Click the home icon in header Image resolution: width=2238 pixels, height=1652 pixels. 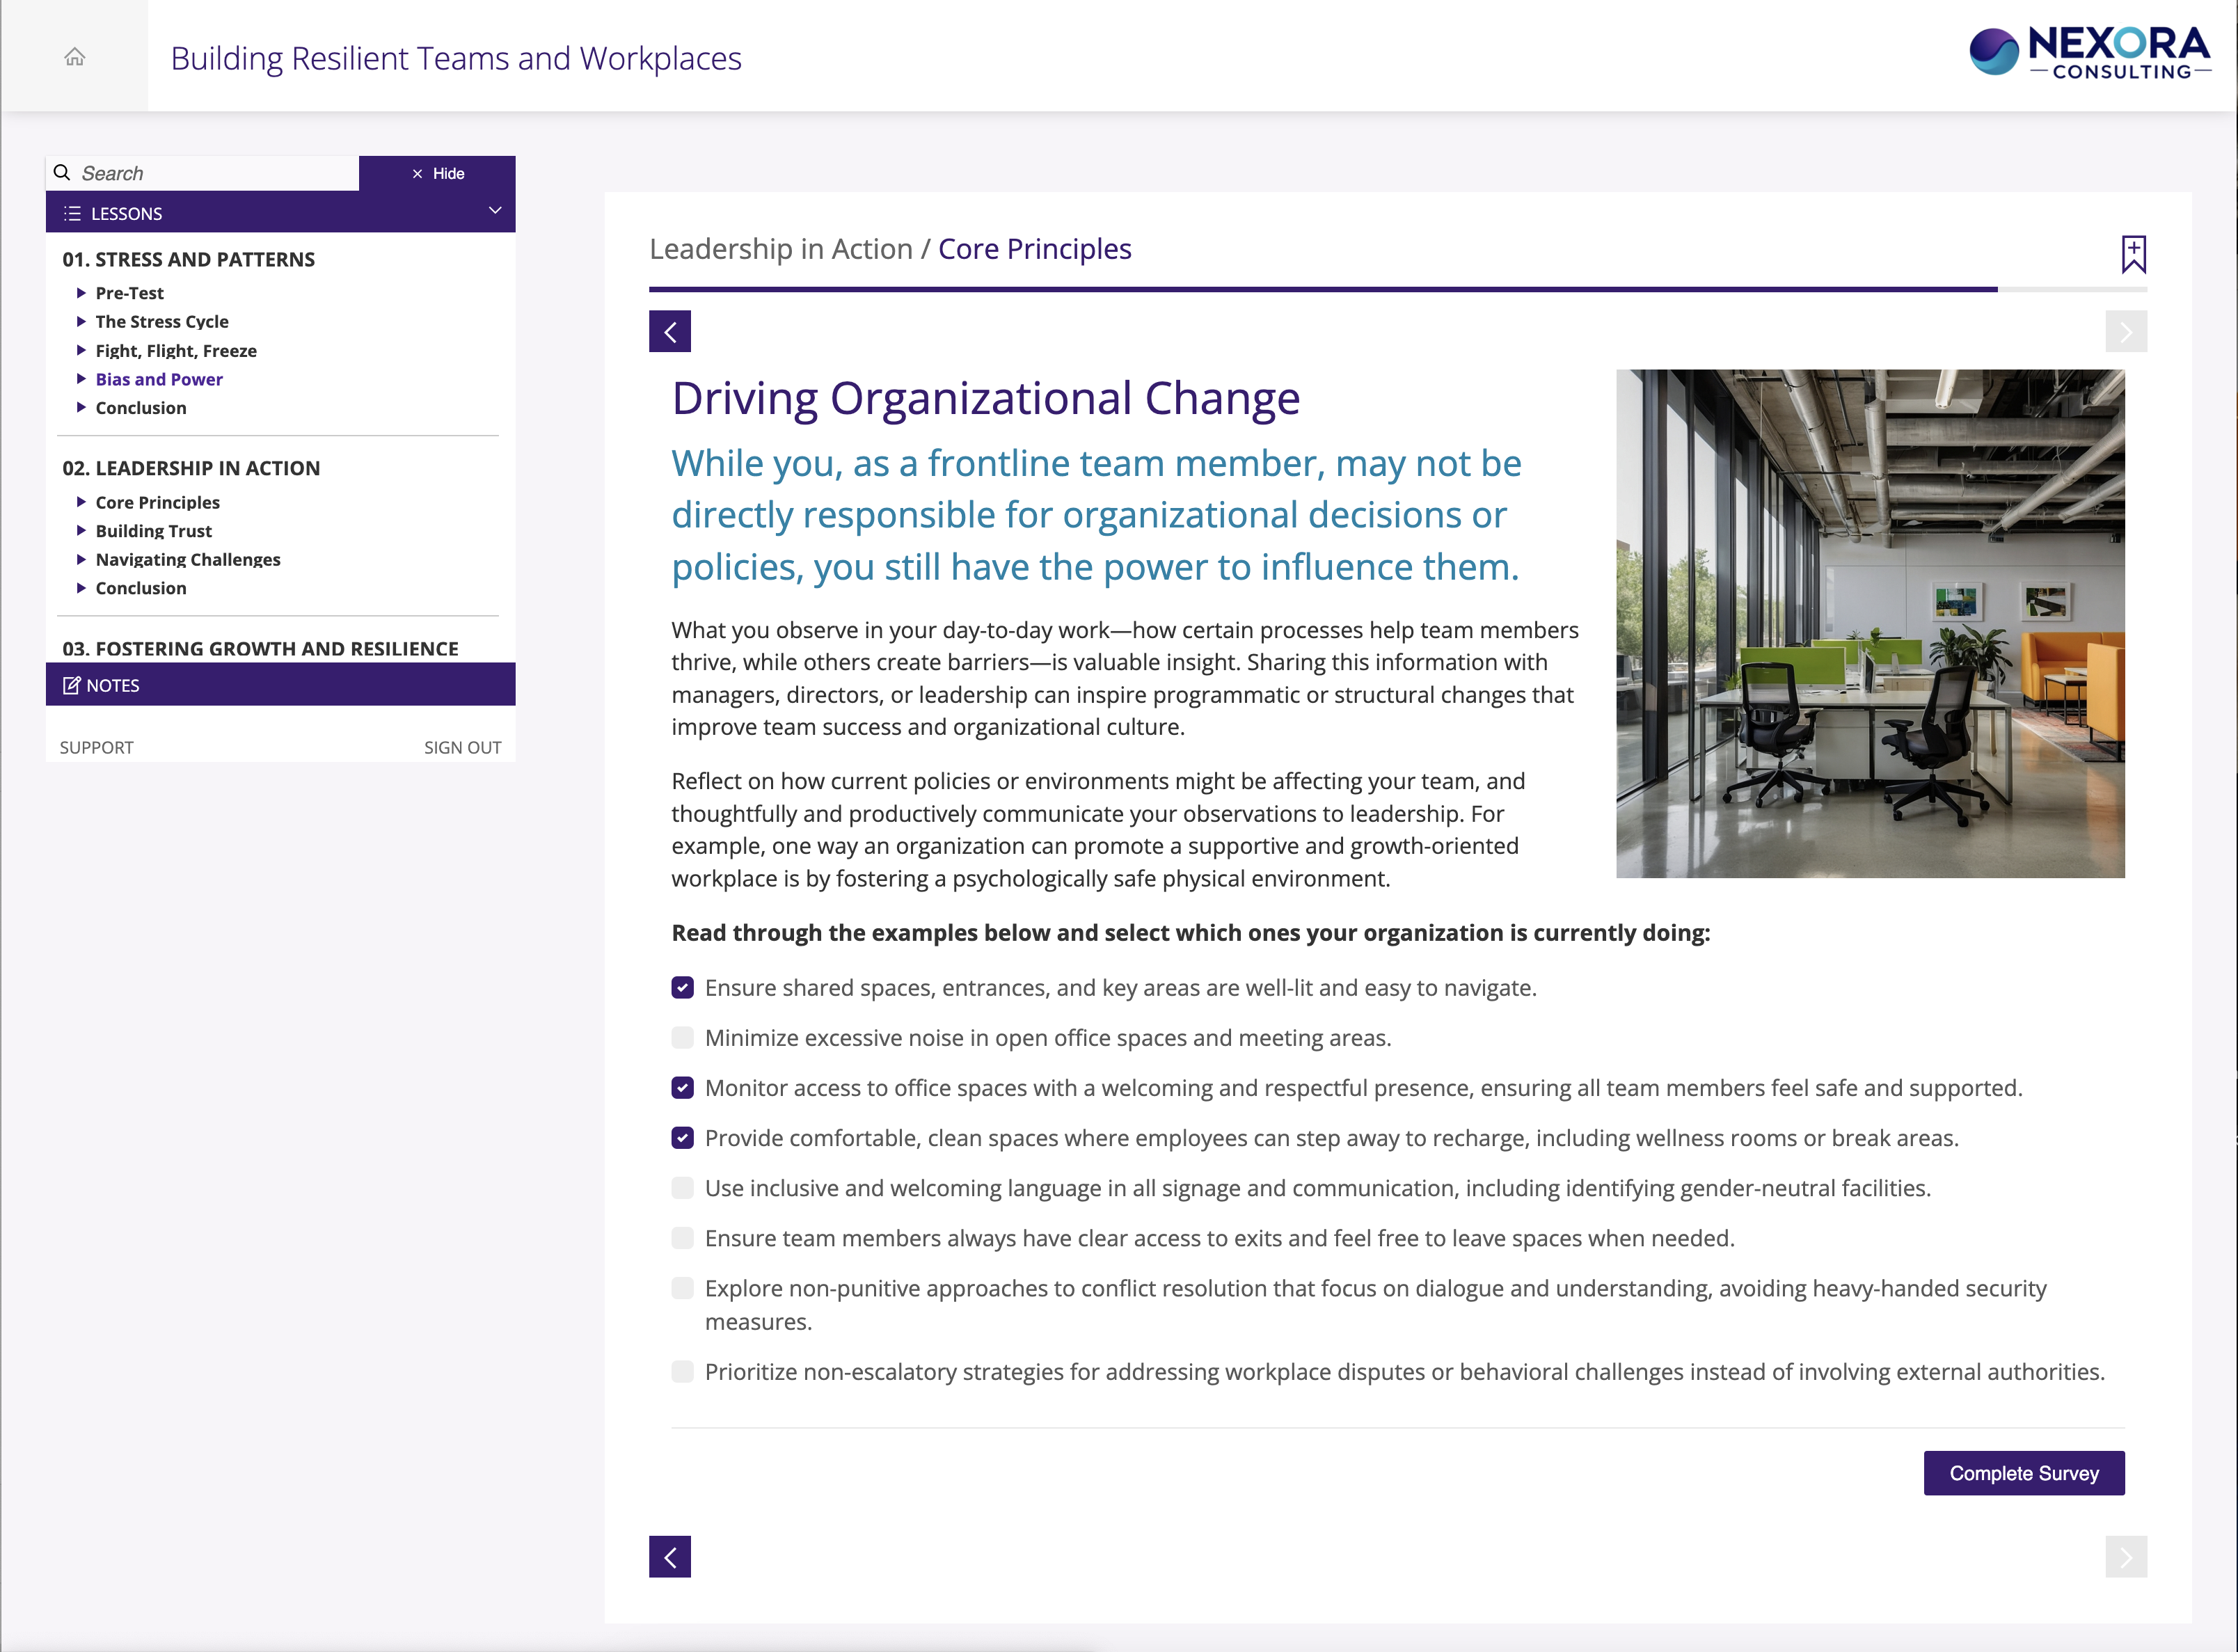[75, 57]
